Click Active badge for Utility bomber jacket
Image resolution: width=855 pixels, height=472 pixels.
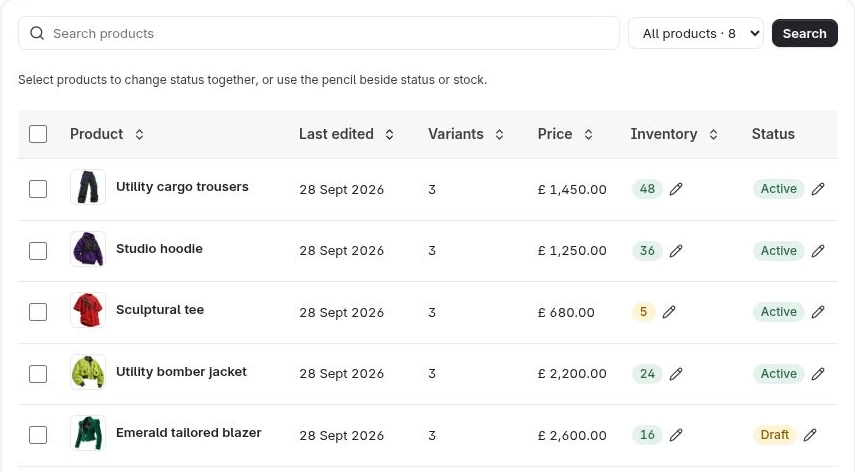pyautogui.click(x=779, y=374)
